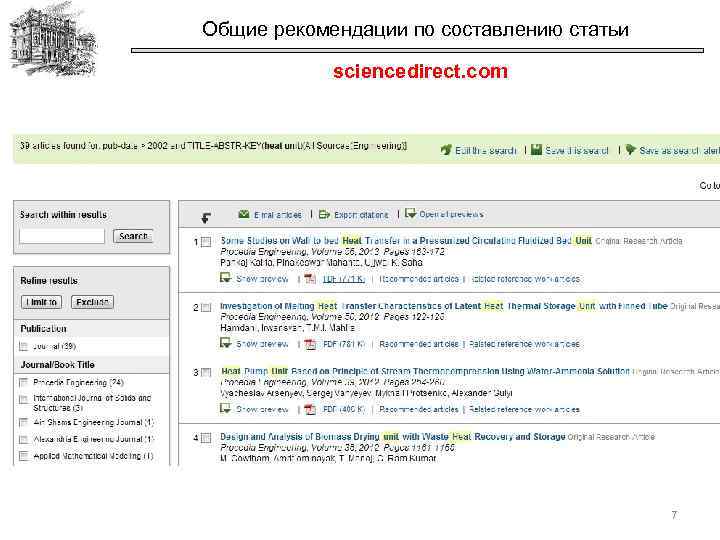Image resolution: width=720 pixels, height=540 pixels.
Task: Click PDF (400 K) link for article 3
Action: pyautogui.click(x=344, y=409)
